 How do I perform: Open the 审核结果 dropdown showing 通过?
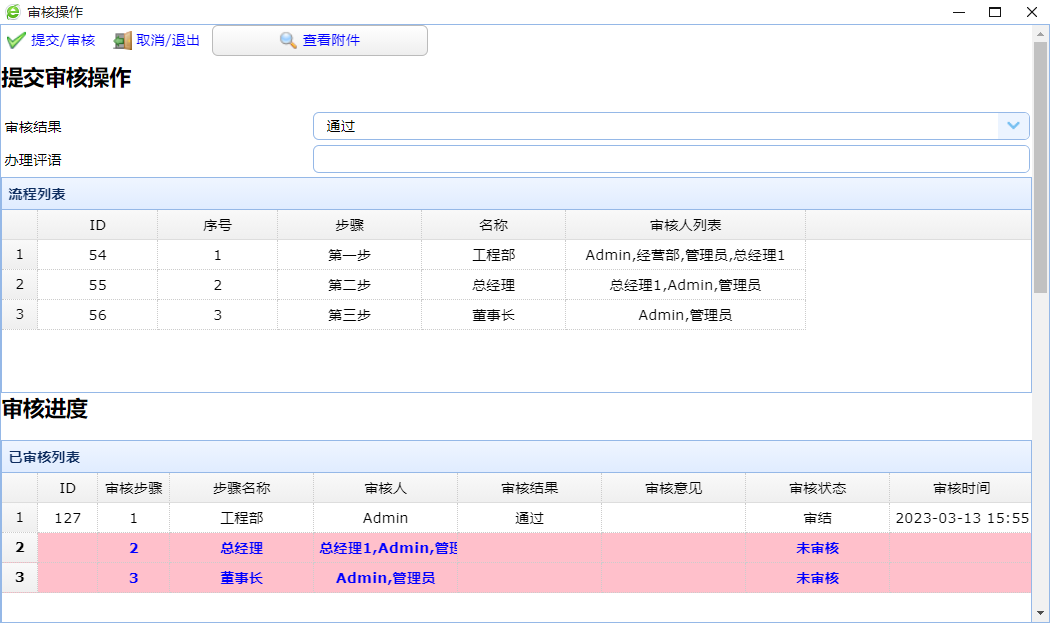click(x=1013, y=126)
